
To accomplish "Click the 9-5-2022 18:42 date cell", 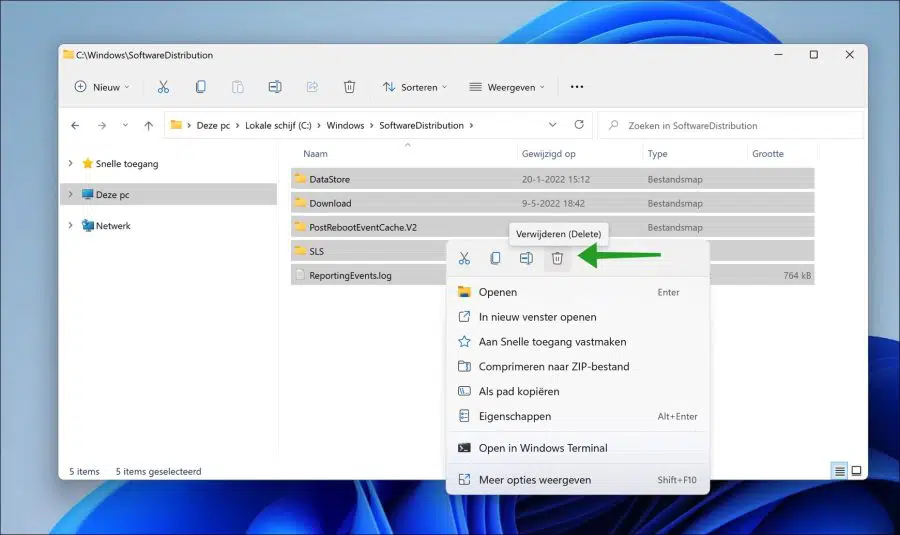I will pyautogui.click(x=553, y=203).
